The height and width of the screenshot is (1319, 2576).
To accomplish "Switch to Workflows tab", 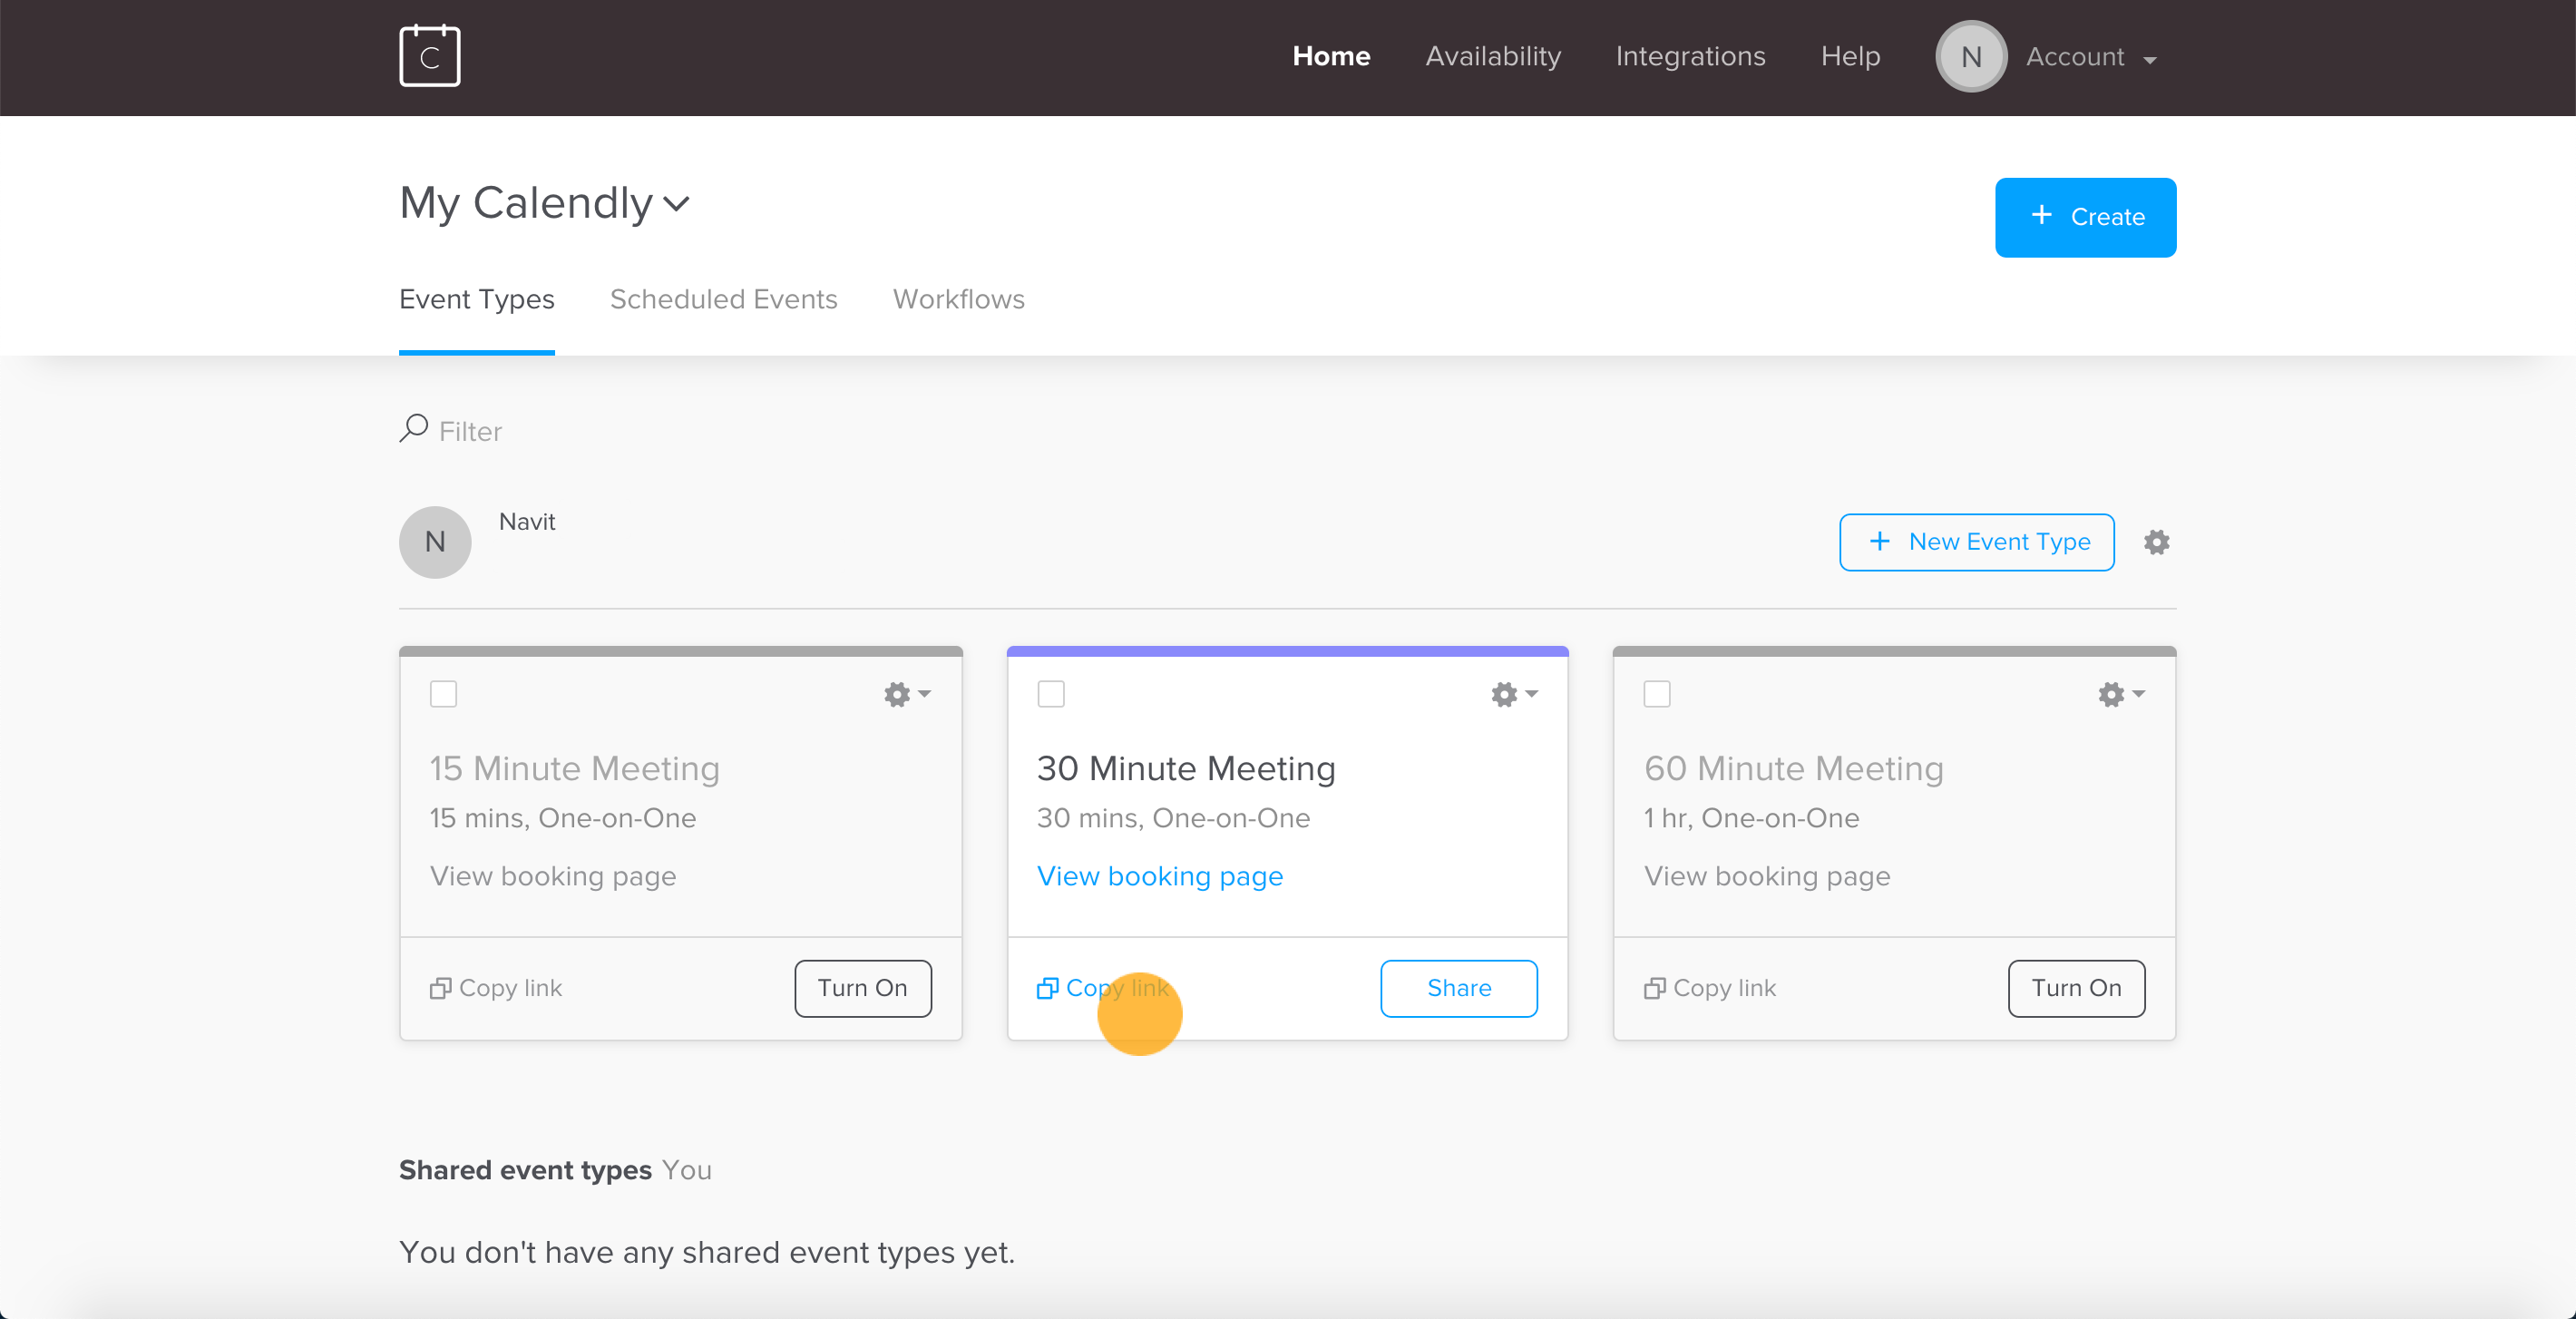I will [x=959, y=299].
